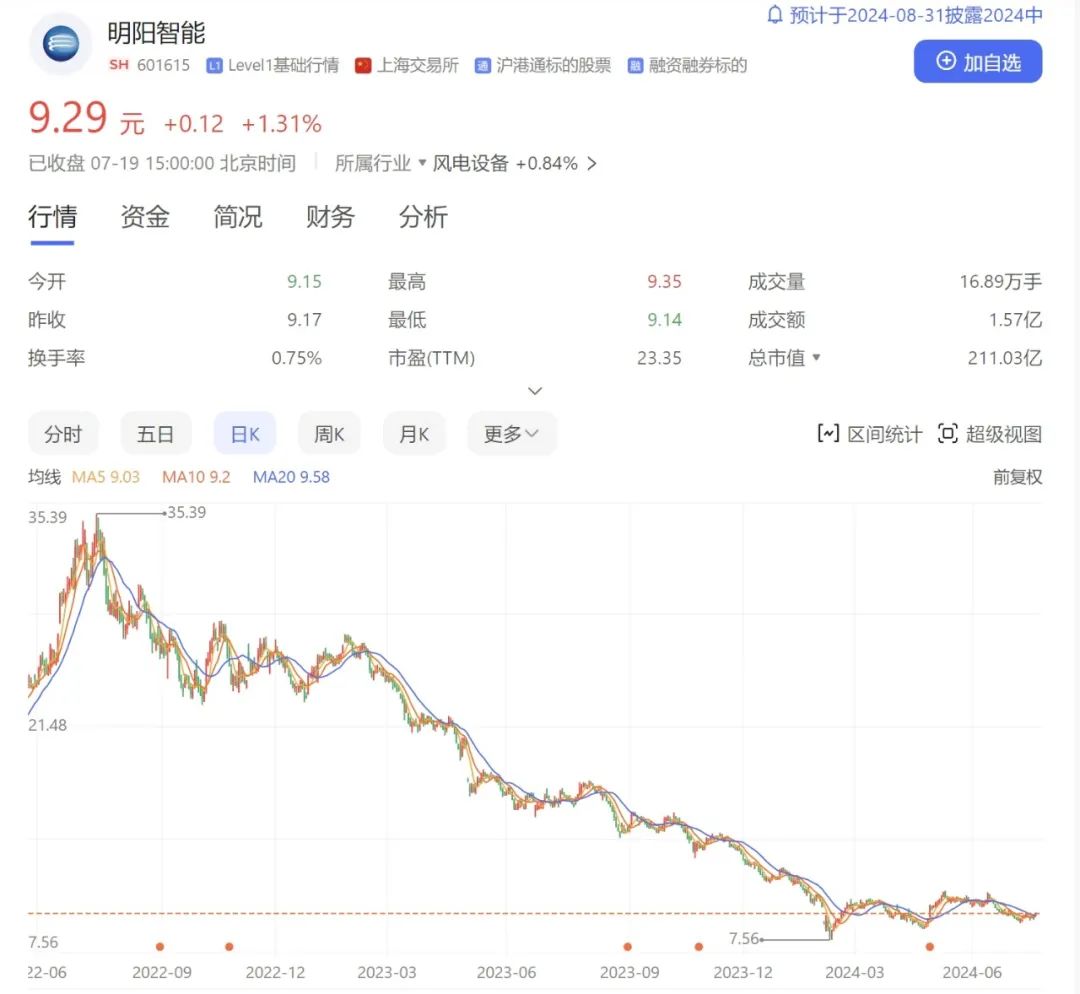Click the 沪港通标的股票 tag icon

483,66
